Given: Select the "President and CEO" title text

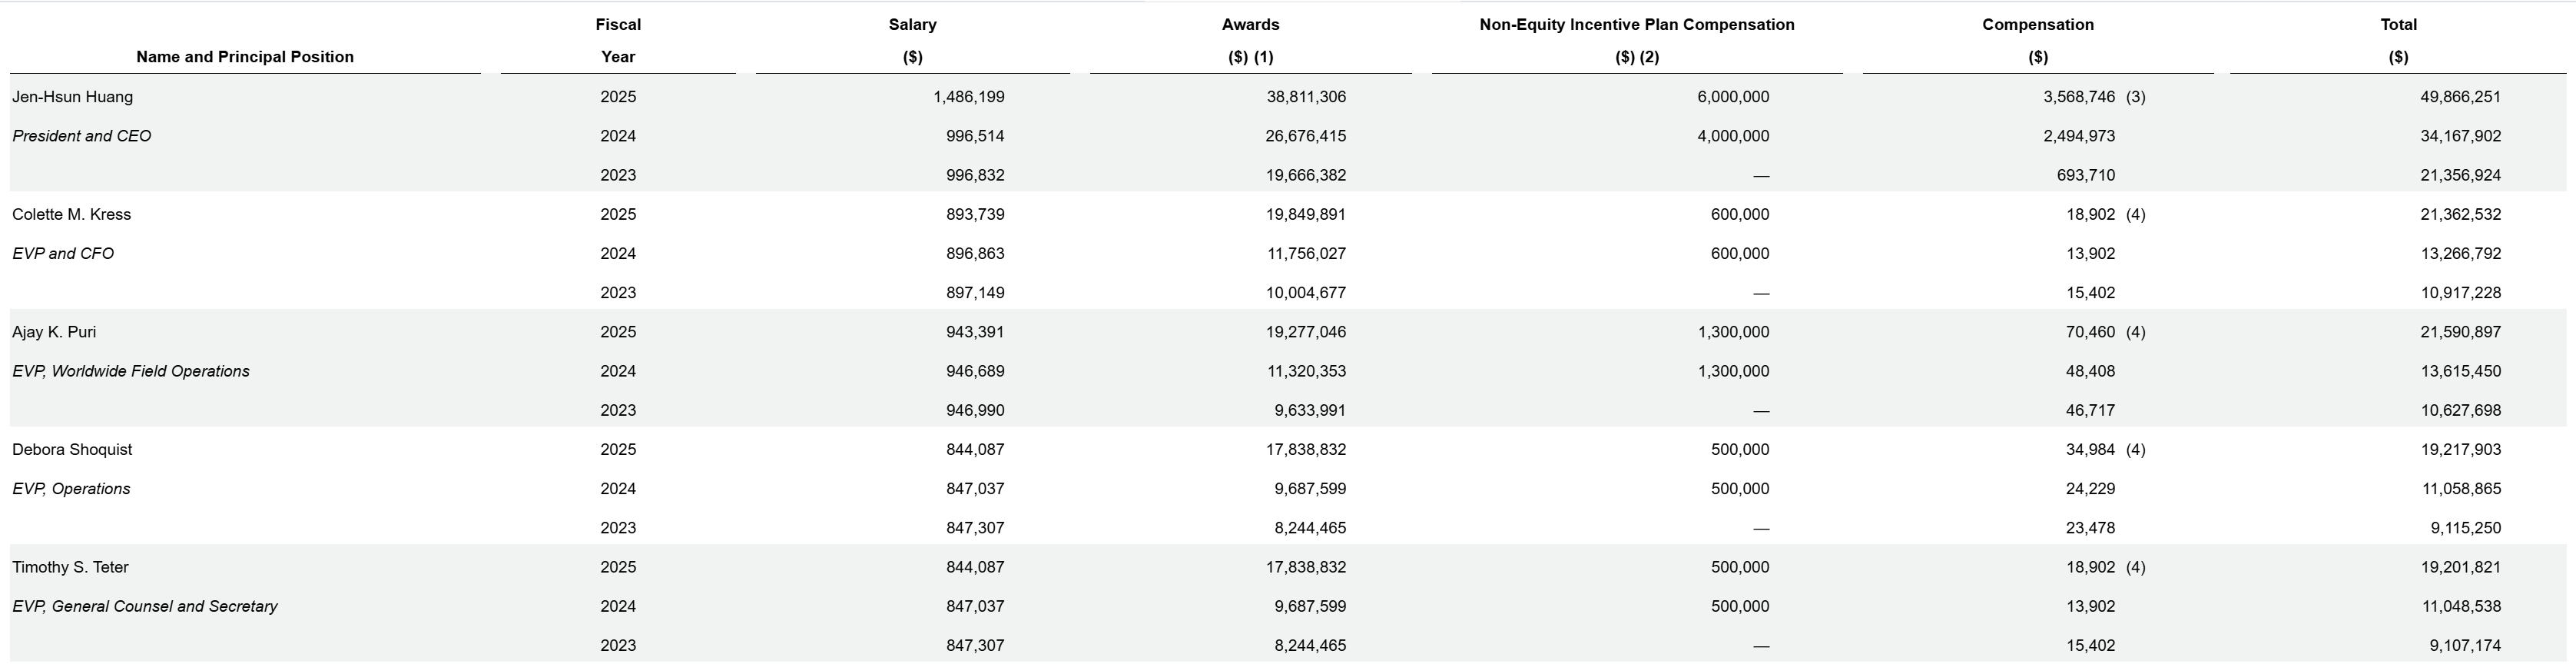Looking at the screenshot, I should [x=82, y=136].
